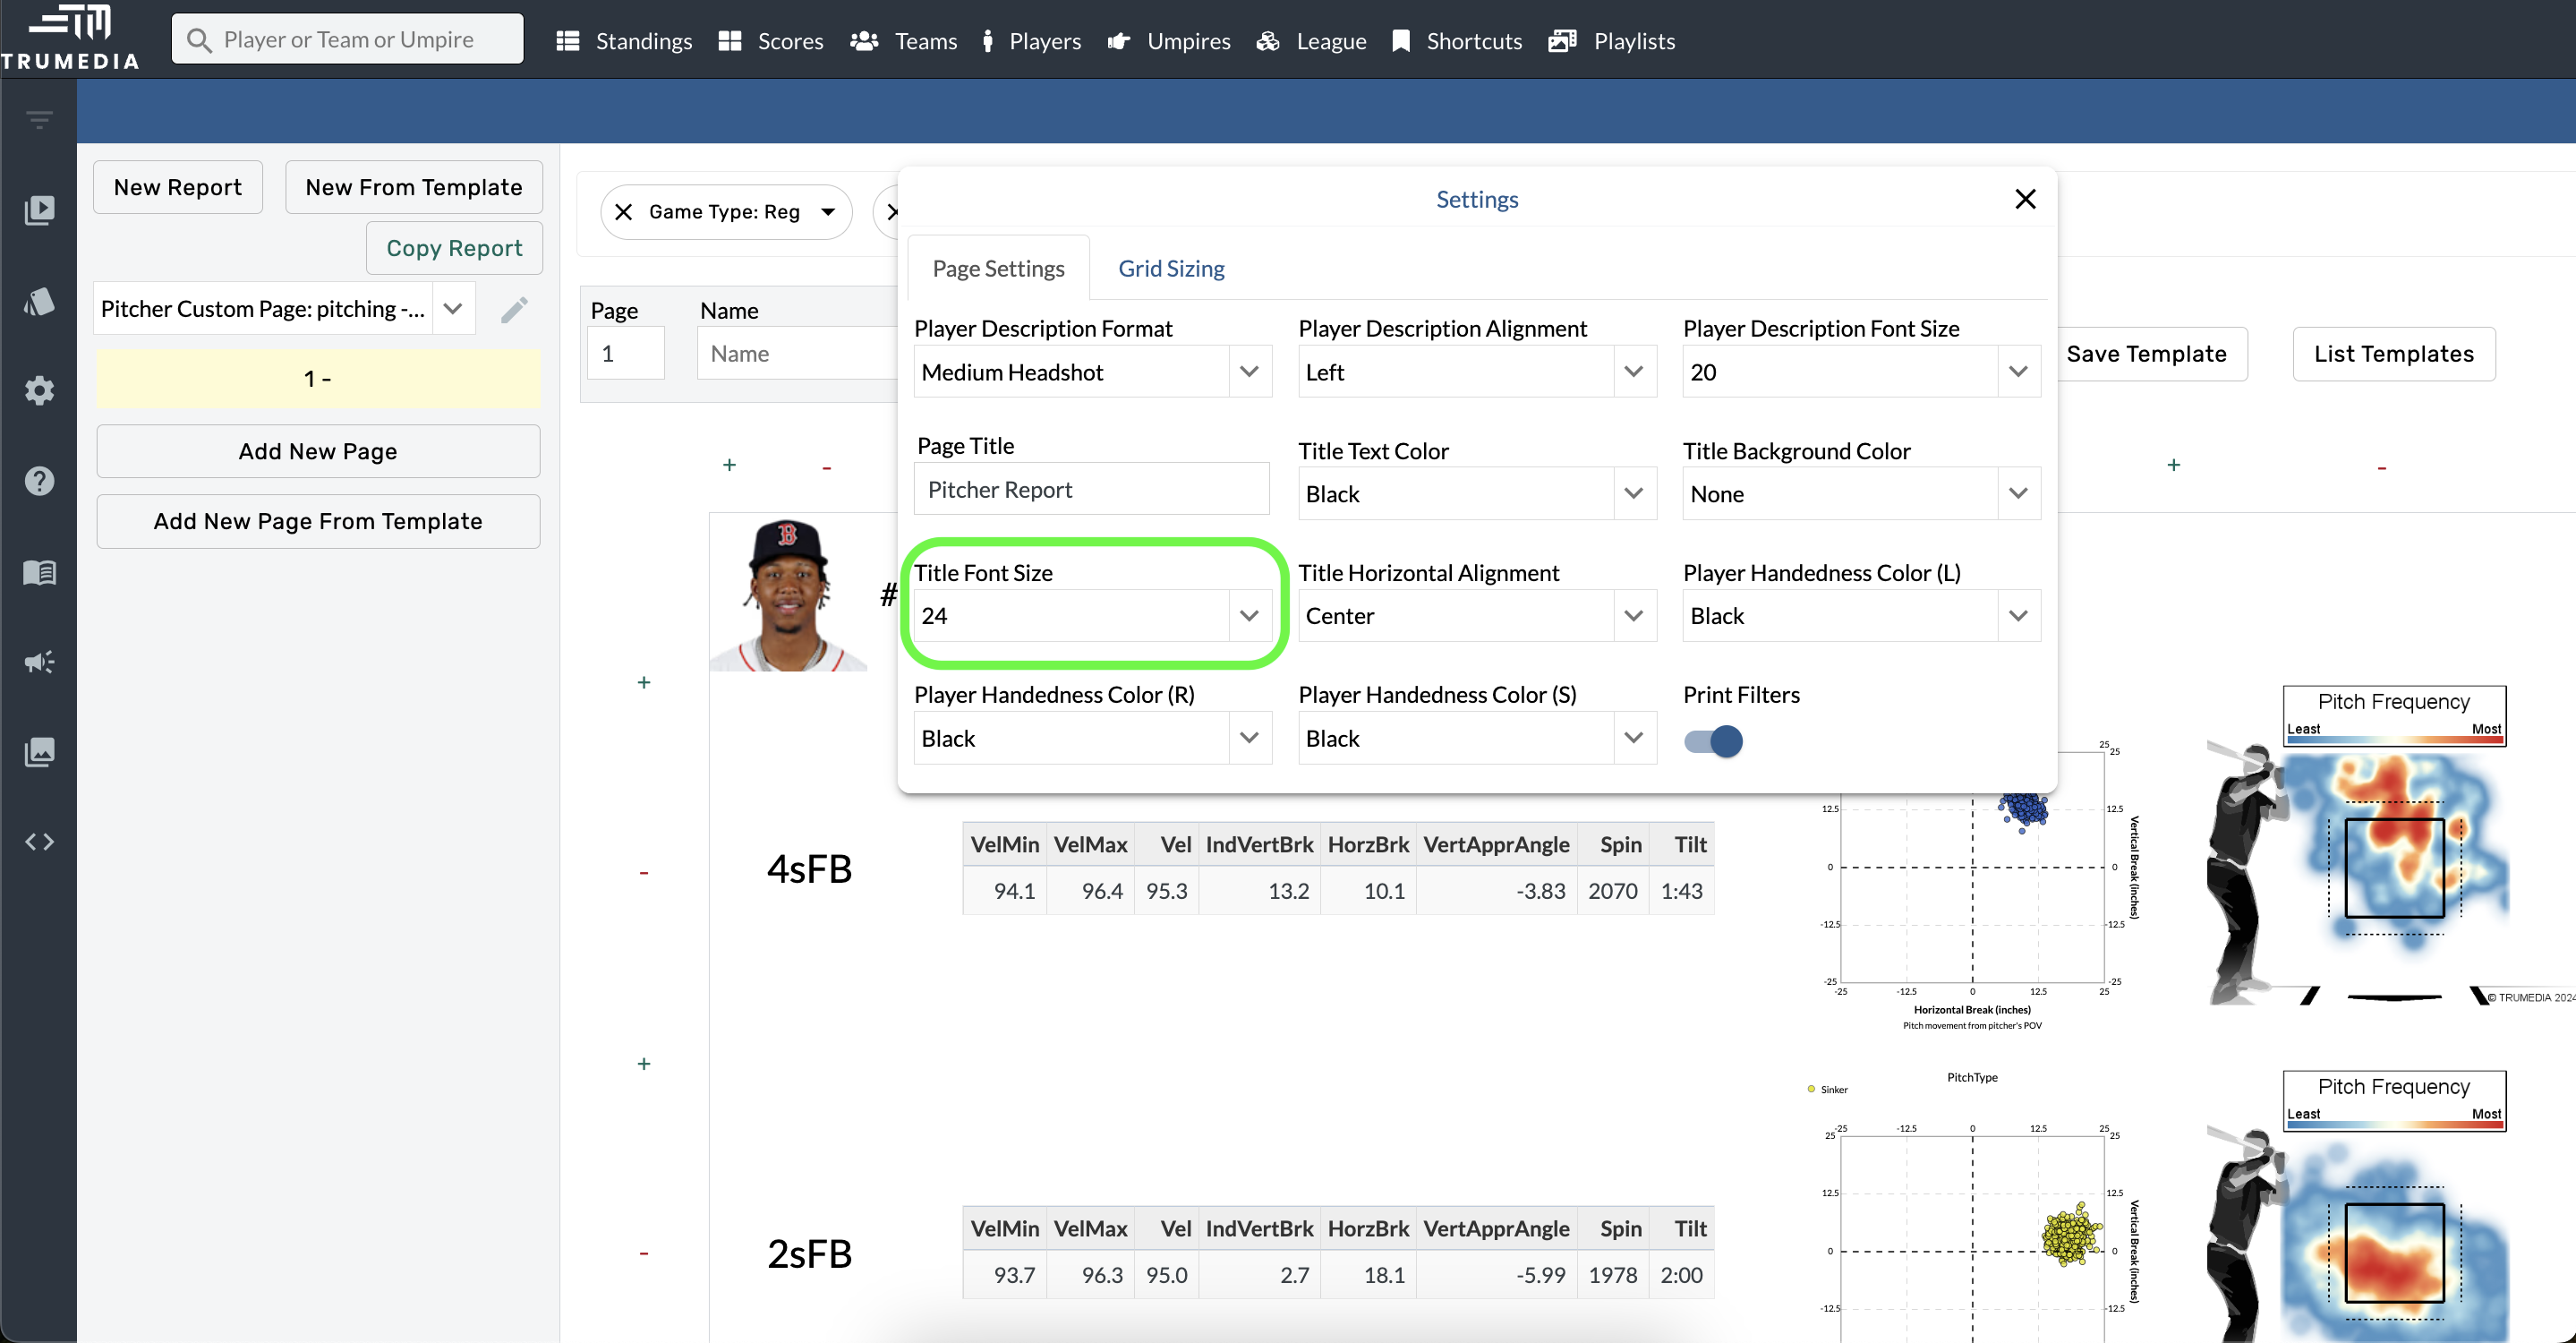The image size is (2576, 1343).
Task: Click the List Templates button
Action: [2393, 353]
